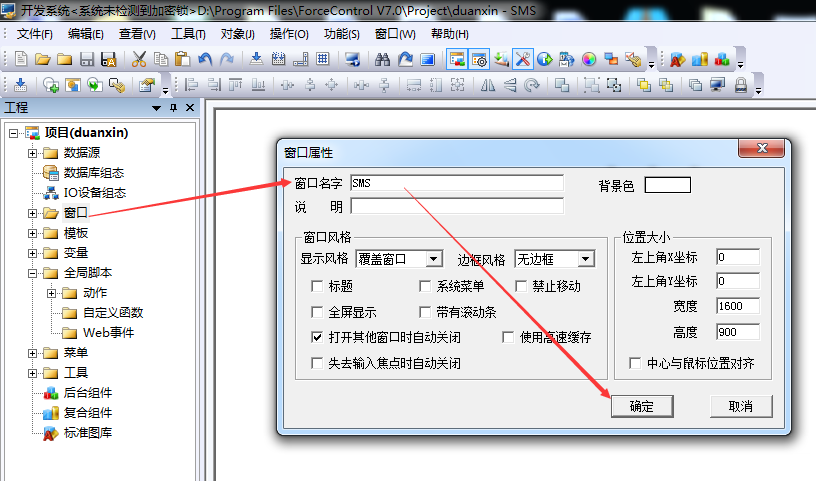Open the 显示风格 dropdown
Screen dimensions: 816x481
pyautogui.click(x=434, y=259)
